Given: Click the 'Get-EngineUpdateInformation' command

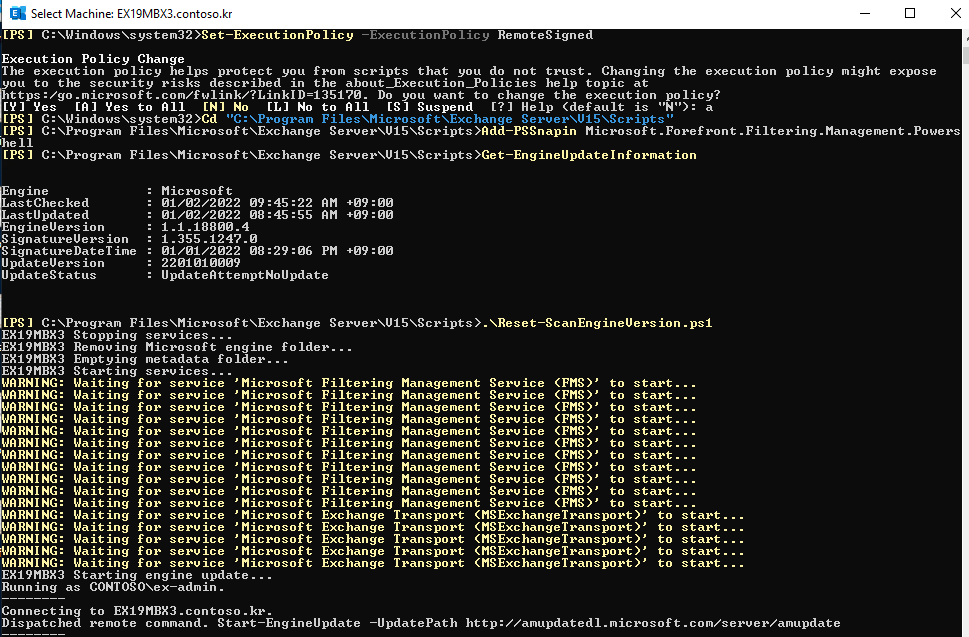Looking at the screenshot, I should [x=589, y=155].
